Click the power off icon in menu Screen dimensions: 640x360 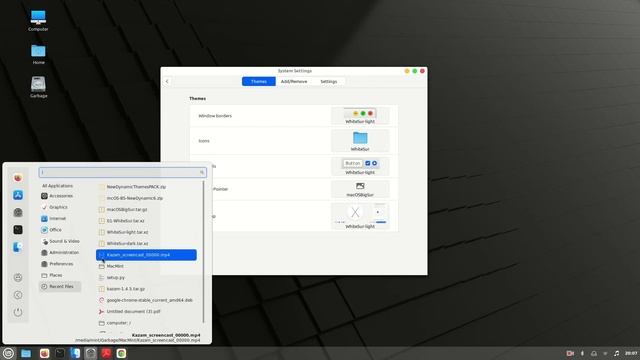(x=18, y=312)
